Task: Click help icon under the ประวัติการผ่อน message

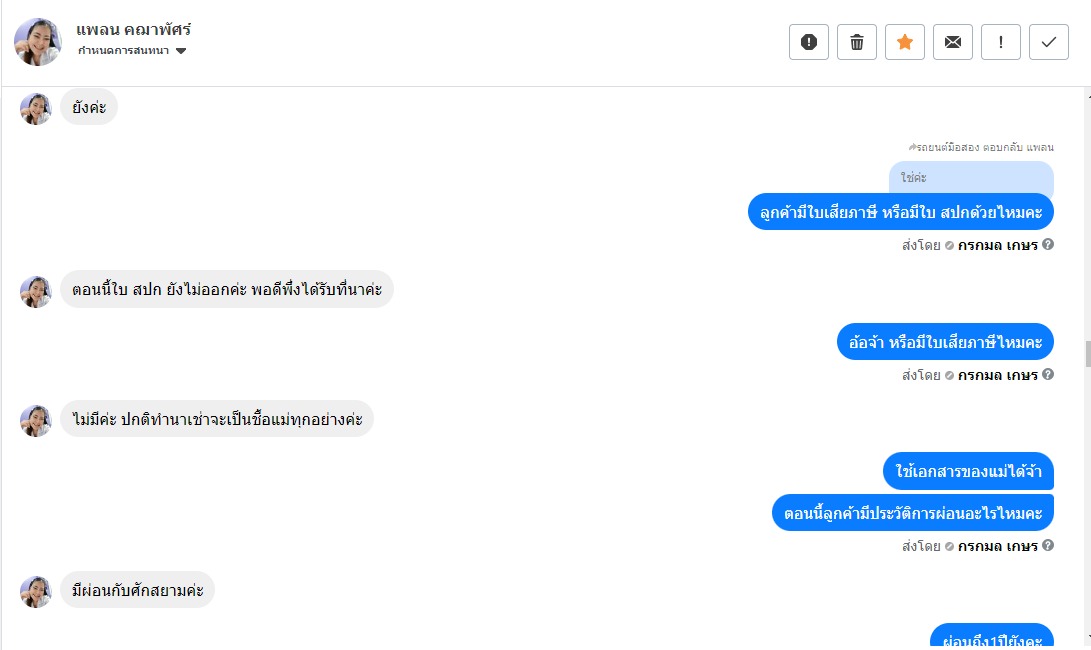Action: click(x=1048, y=546)
